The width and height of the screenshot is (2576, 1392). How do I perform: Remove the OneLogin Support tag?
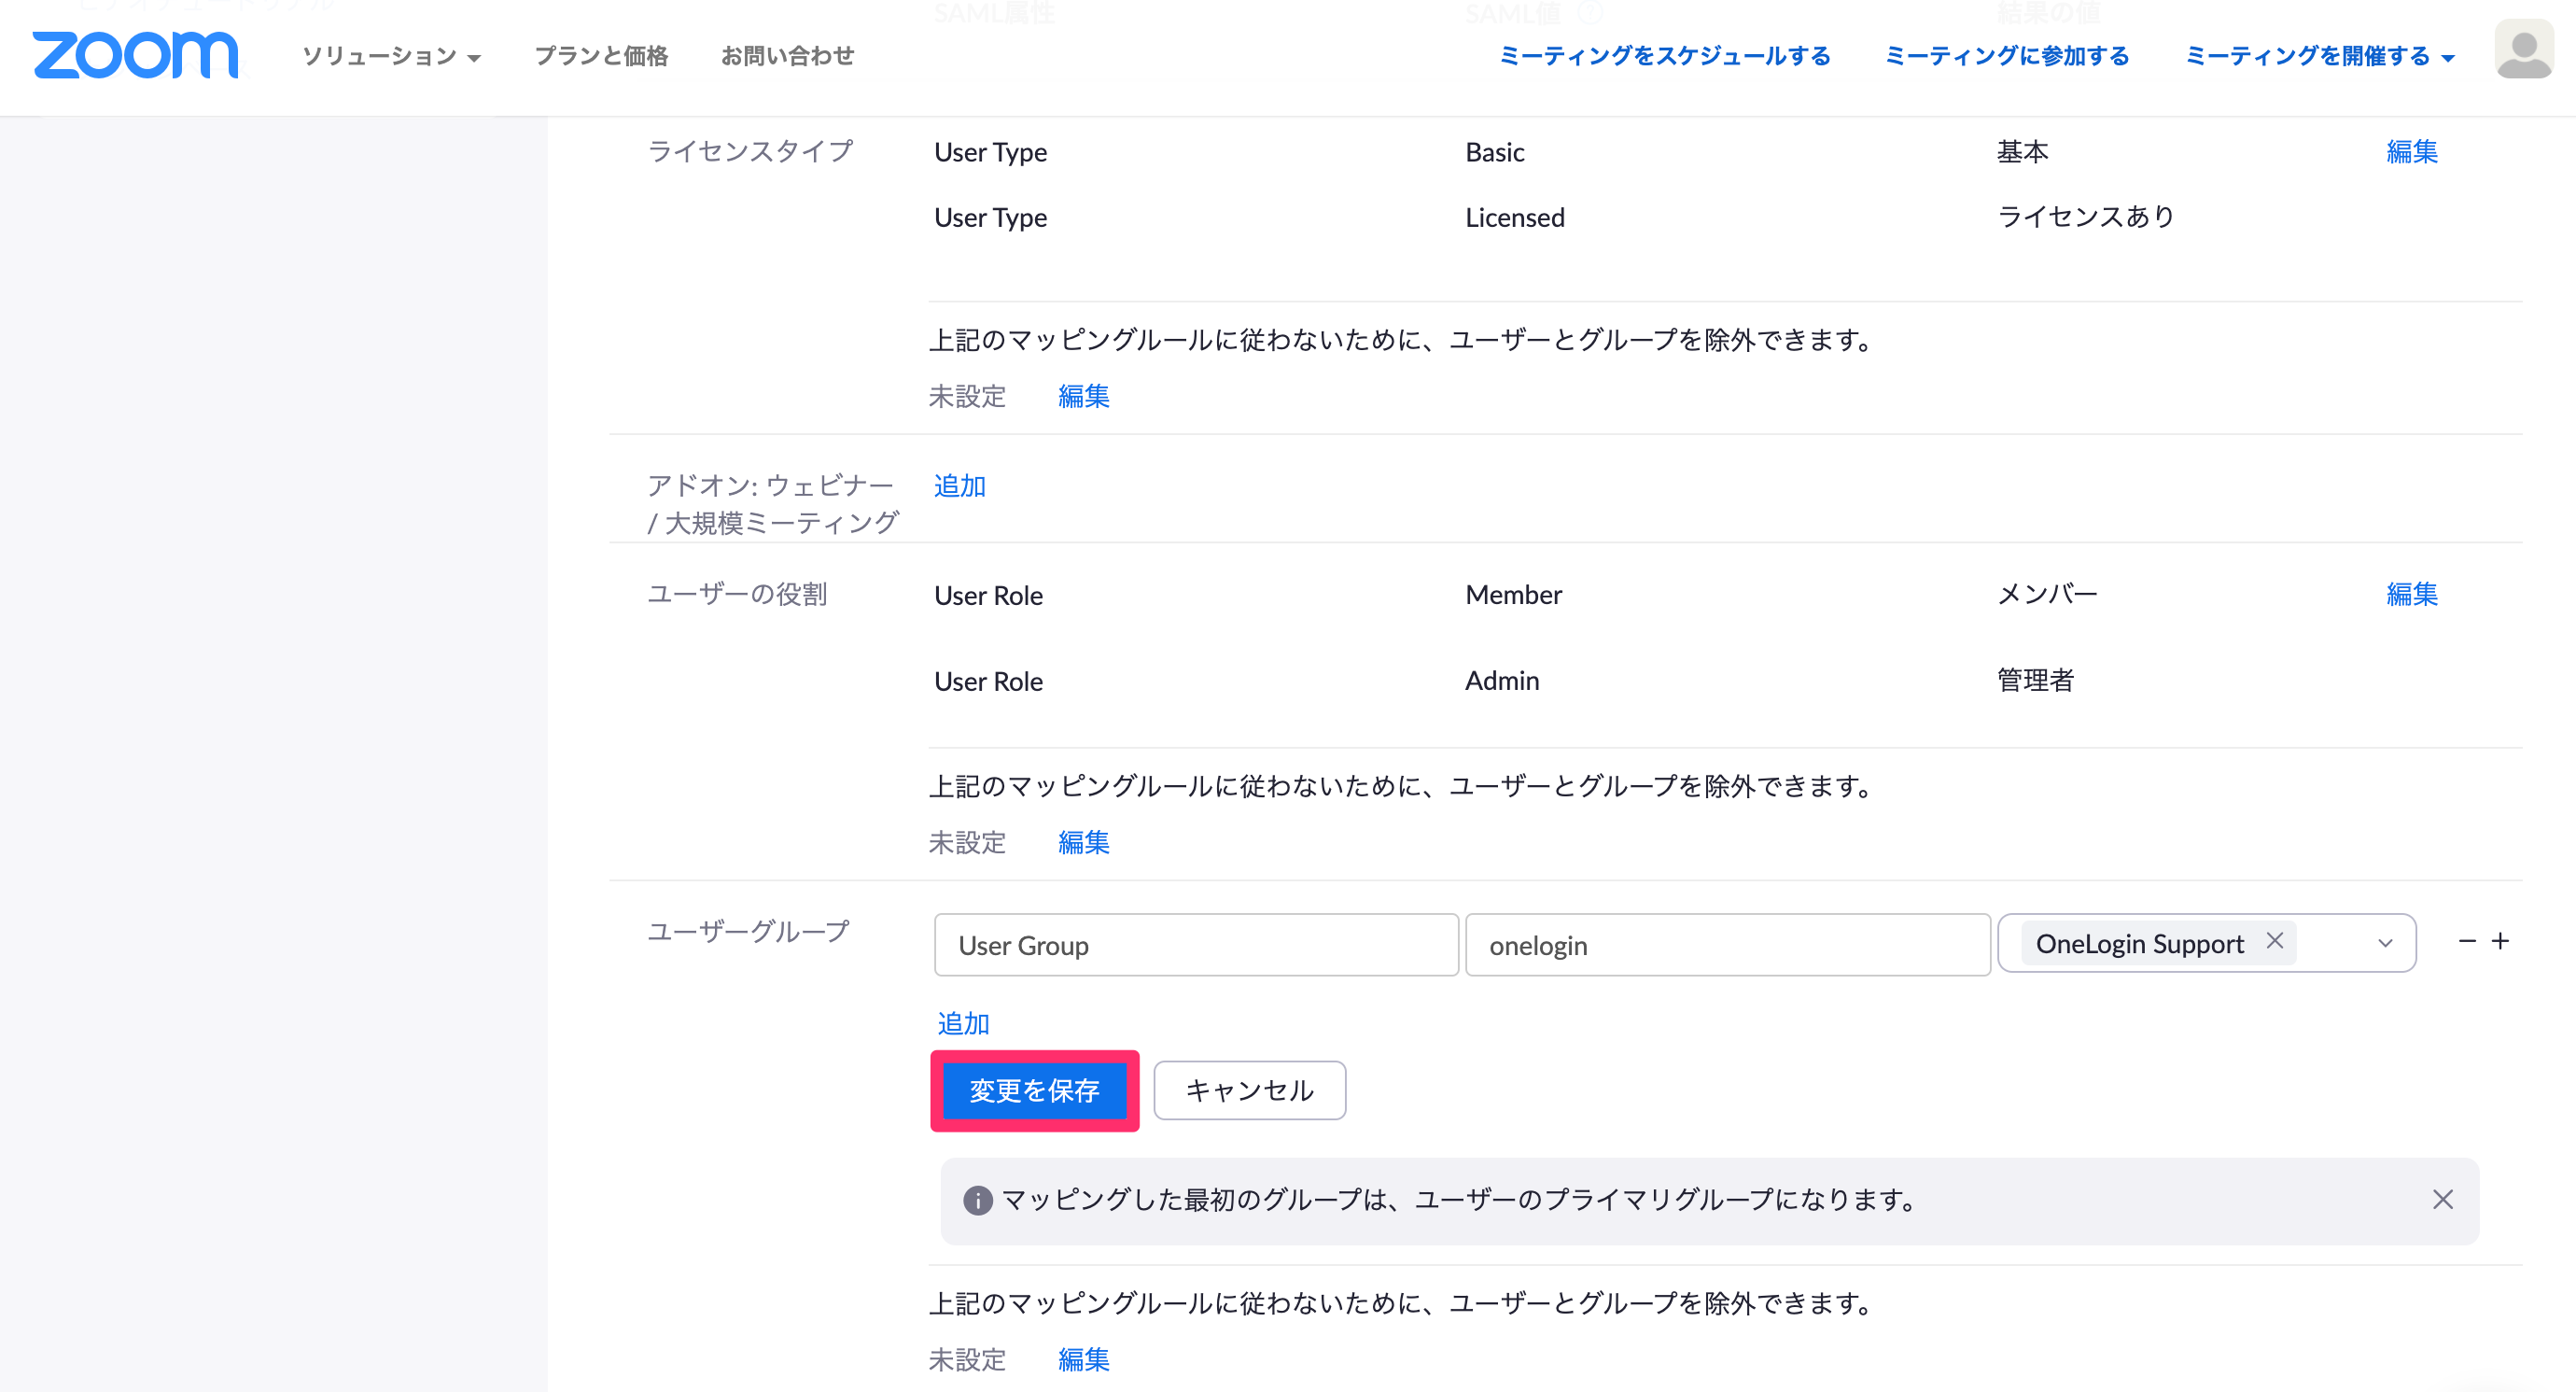(2274, 941)
